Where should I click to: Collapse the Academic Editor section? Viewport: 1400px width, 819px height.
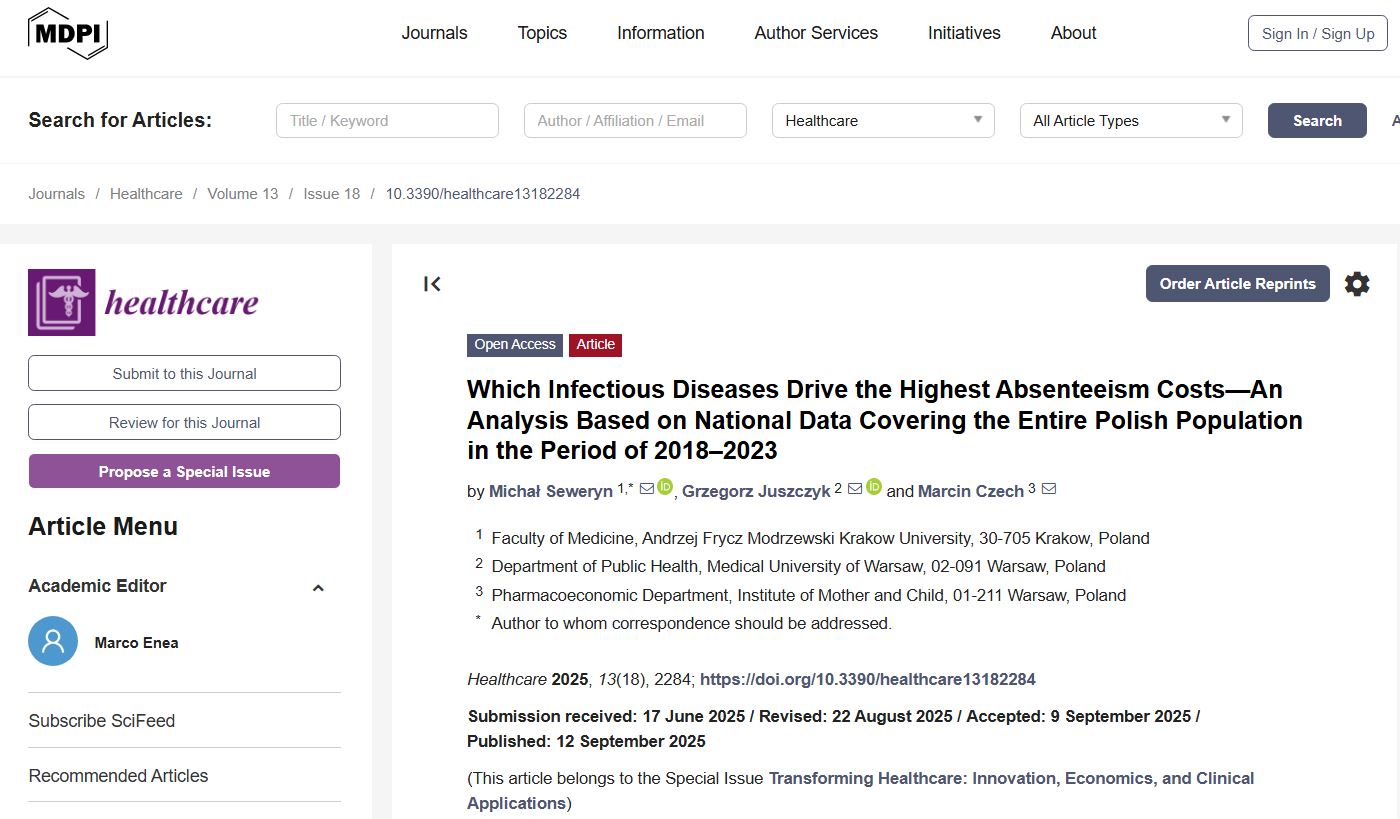318,588
